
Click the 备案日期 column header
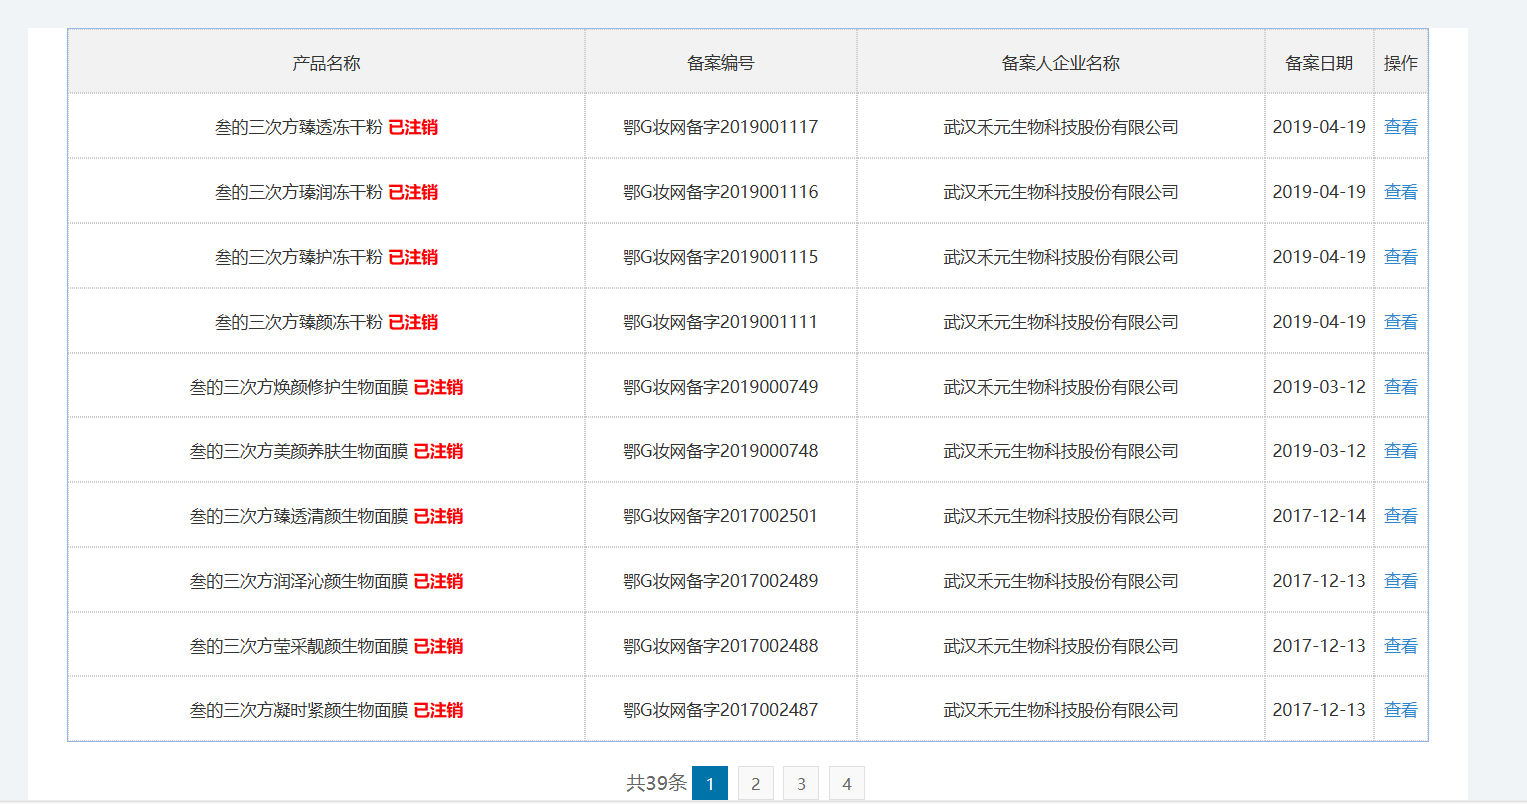[x=1318, y=63]
